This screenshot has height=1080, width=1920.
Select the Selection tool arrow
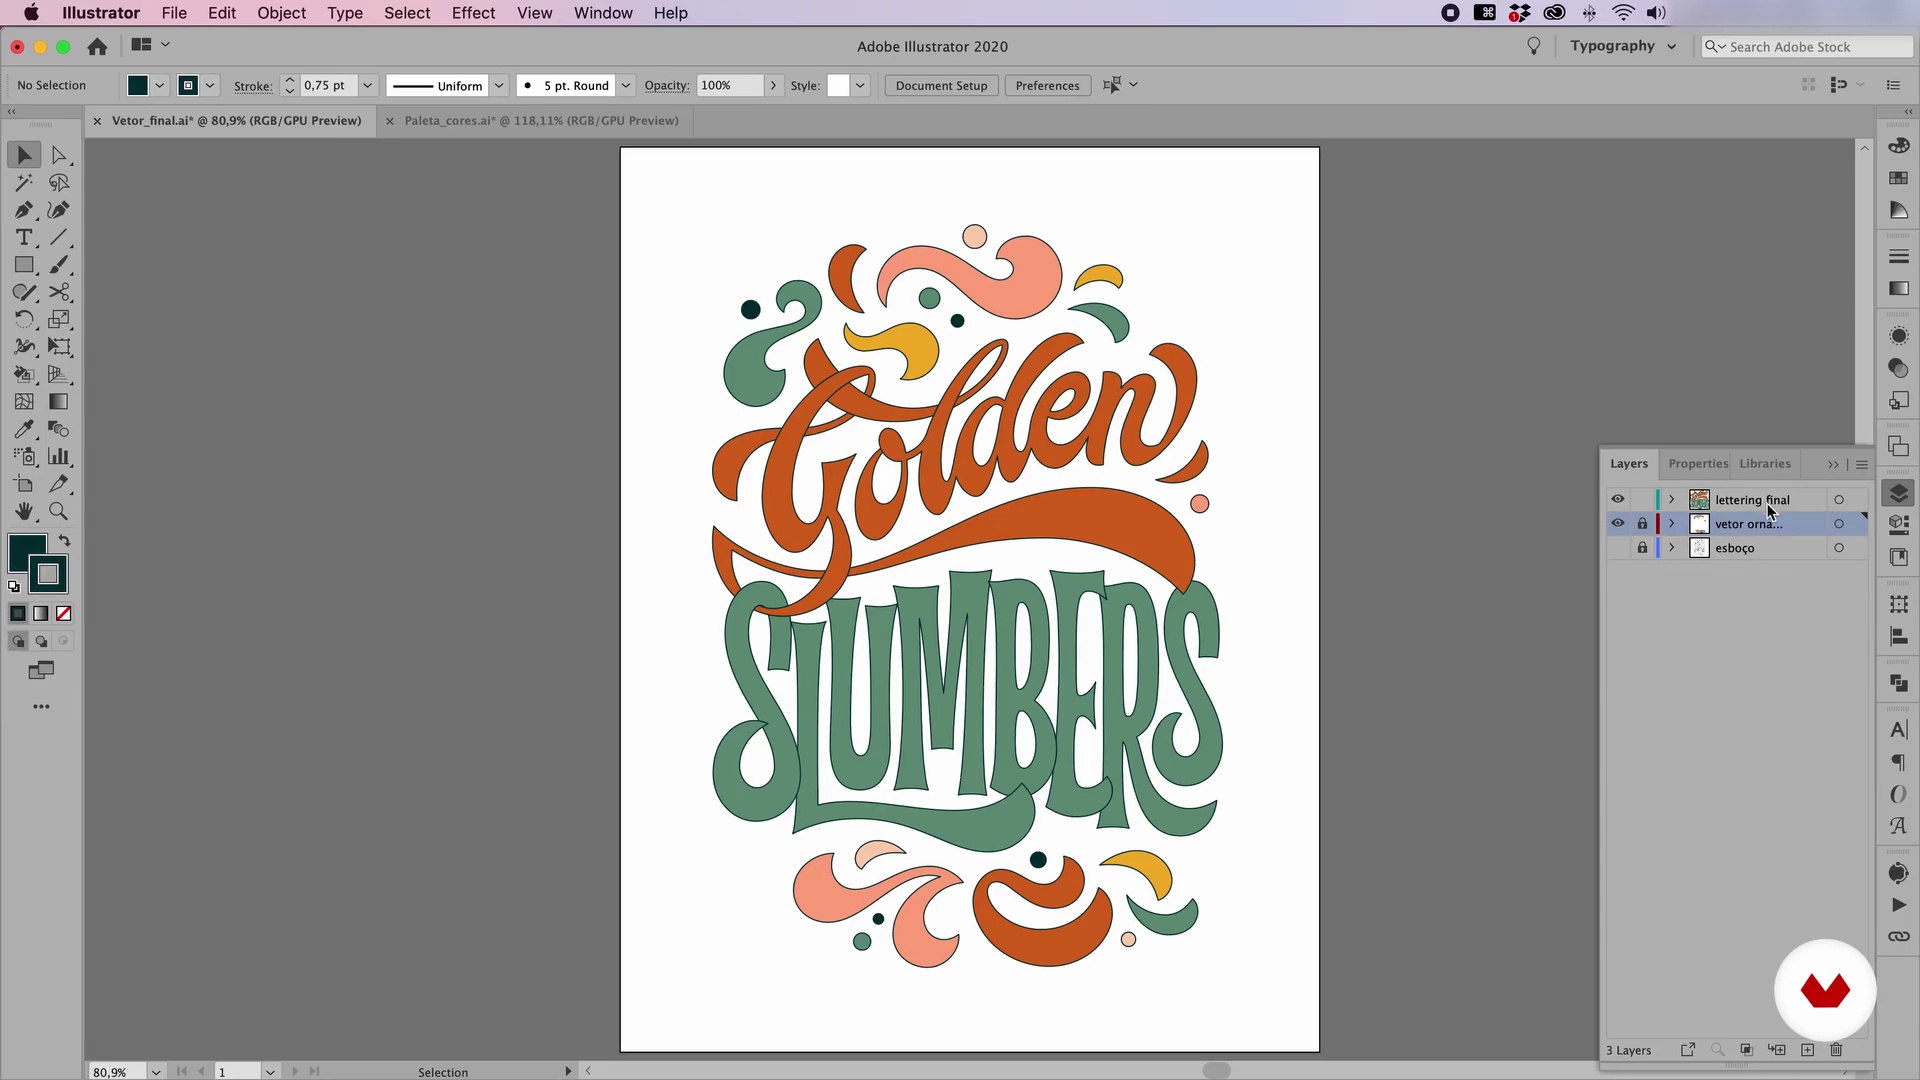(24, 155)
